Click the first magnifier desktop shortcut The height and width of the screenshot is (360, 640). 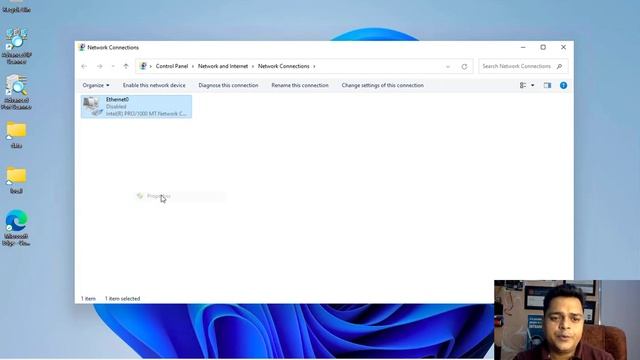point(16,46)
